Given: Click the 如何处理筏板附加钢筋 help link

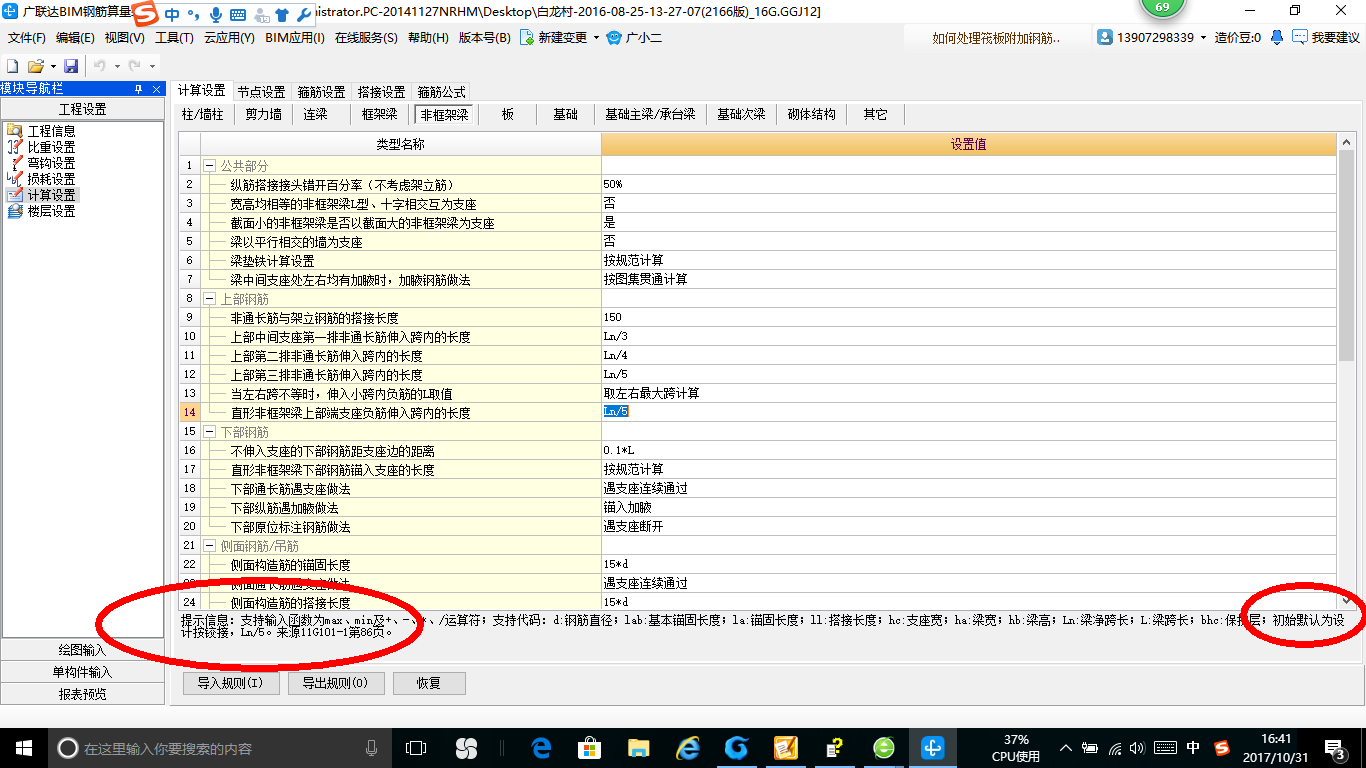Looking at the screenshot, I should coord(996,38).
